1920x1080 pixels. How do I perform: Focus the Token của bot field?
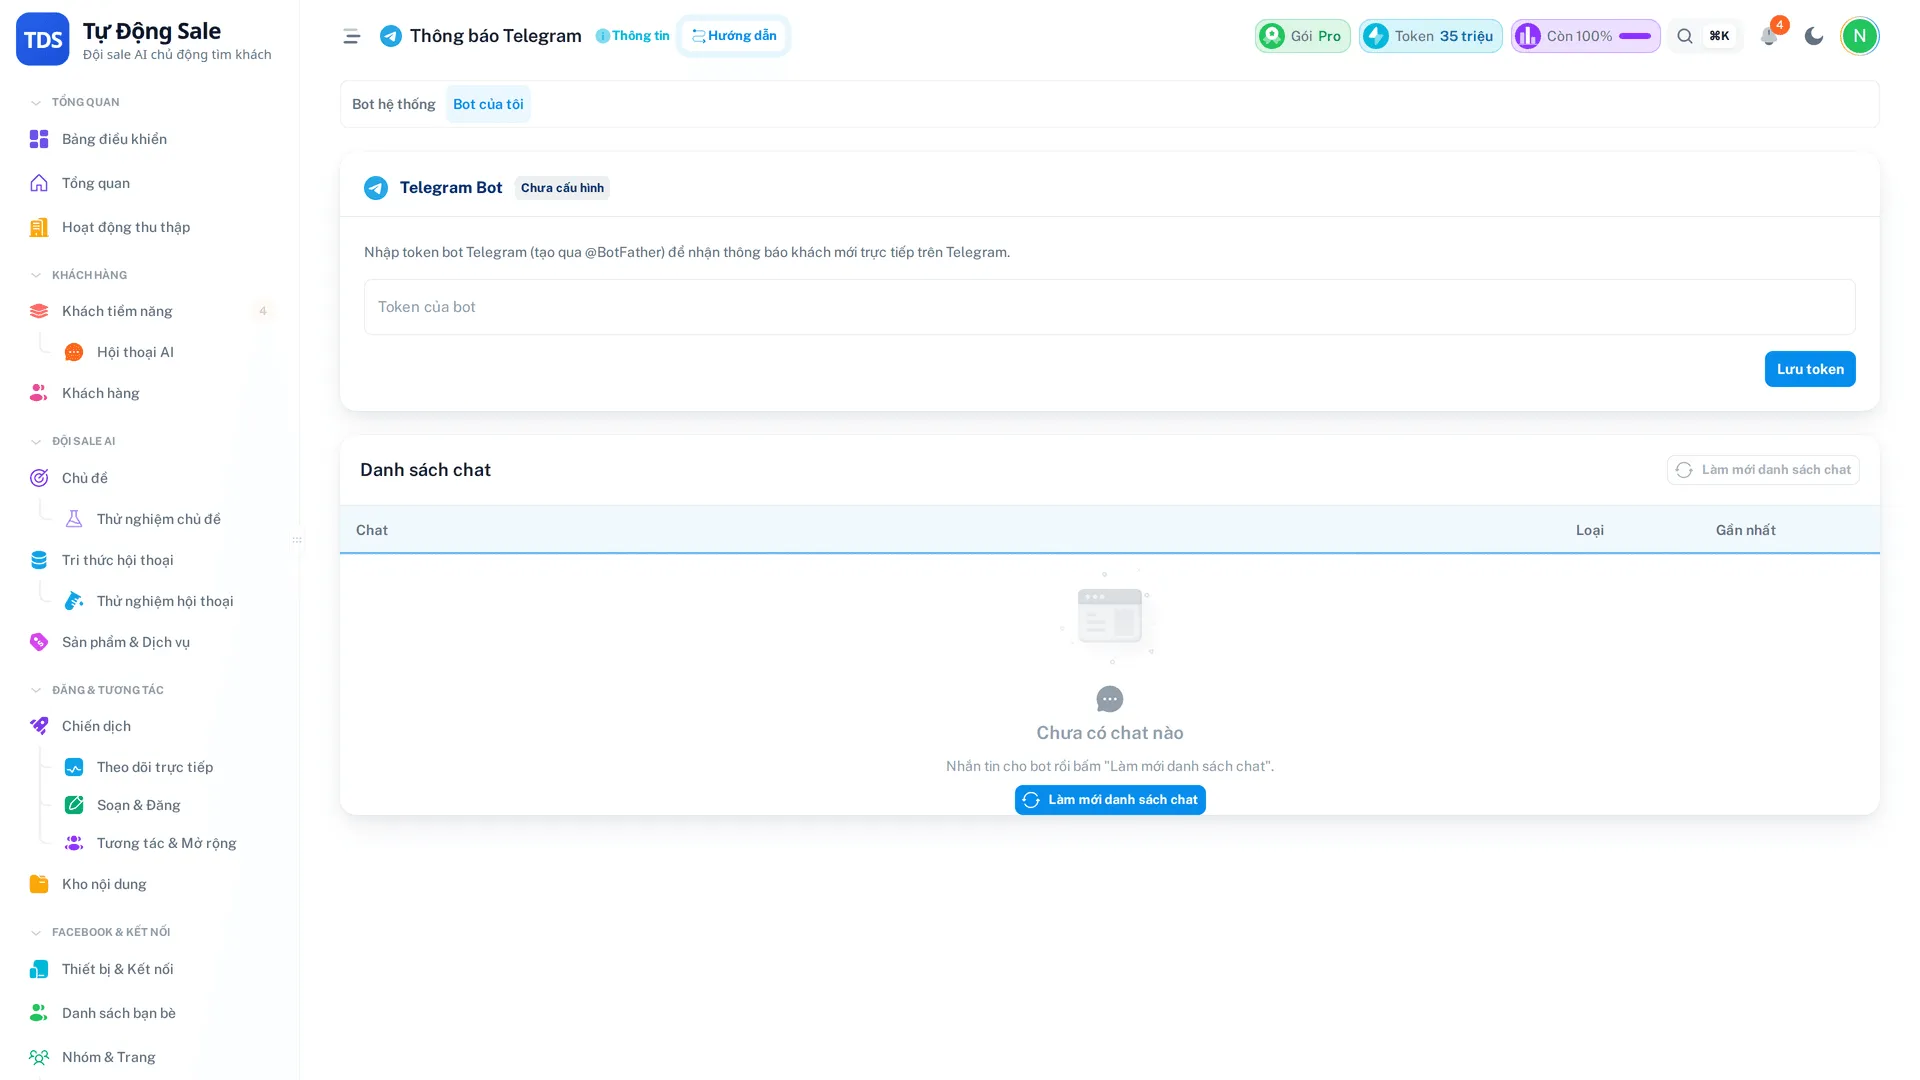click(1110, 307)
